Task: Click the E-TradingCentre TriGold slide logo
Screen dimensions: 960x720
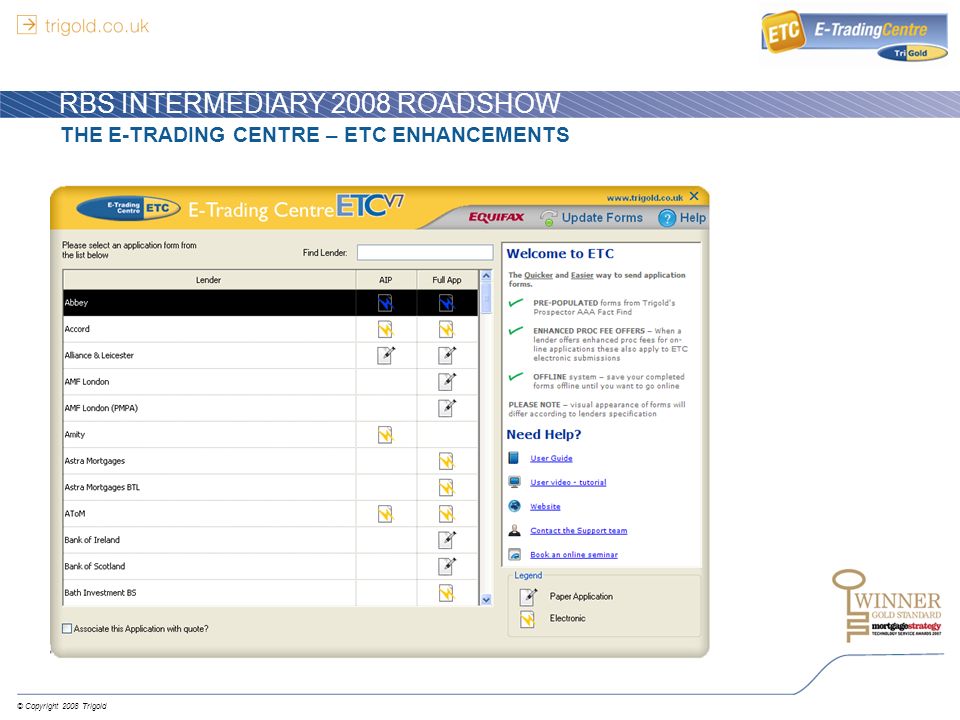Action: (x=855, y=36)
